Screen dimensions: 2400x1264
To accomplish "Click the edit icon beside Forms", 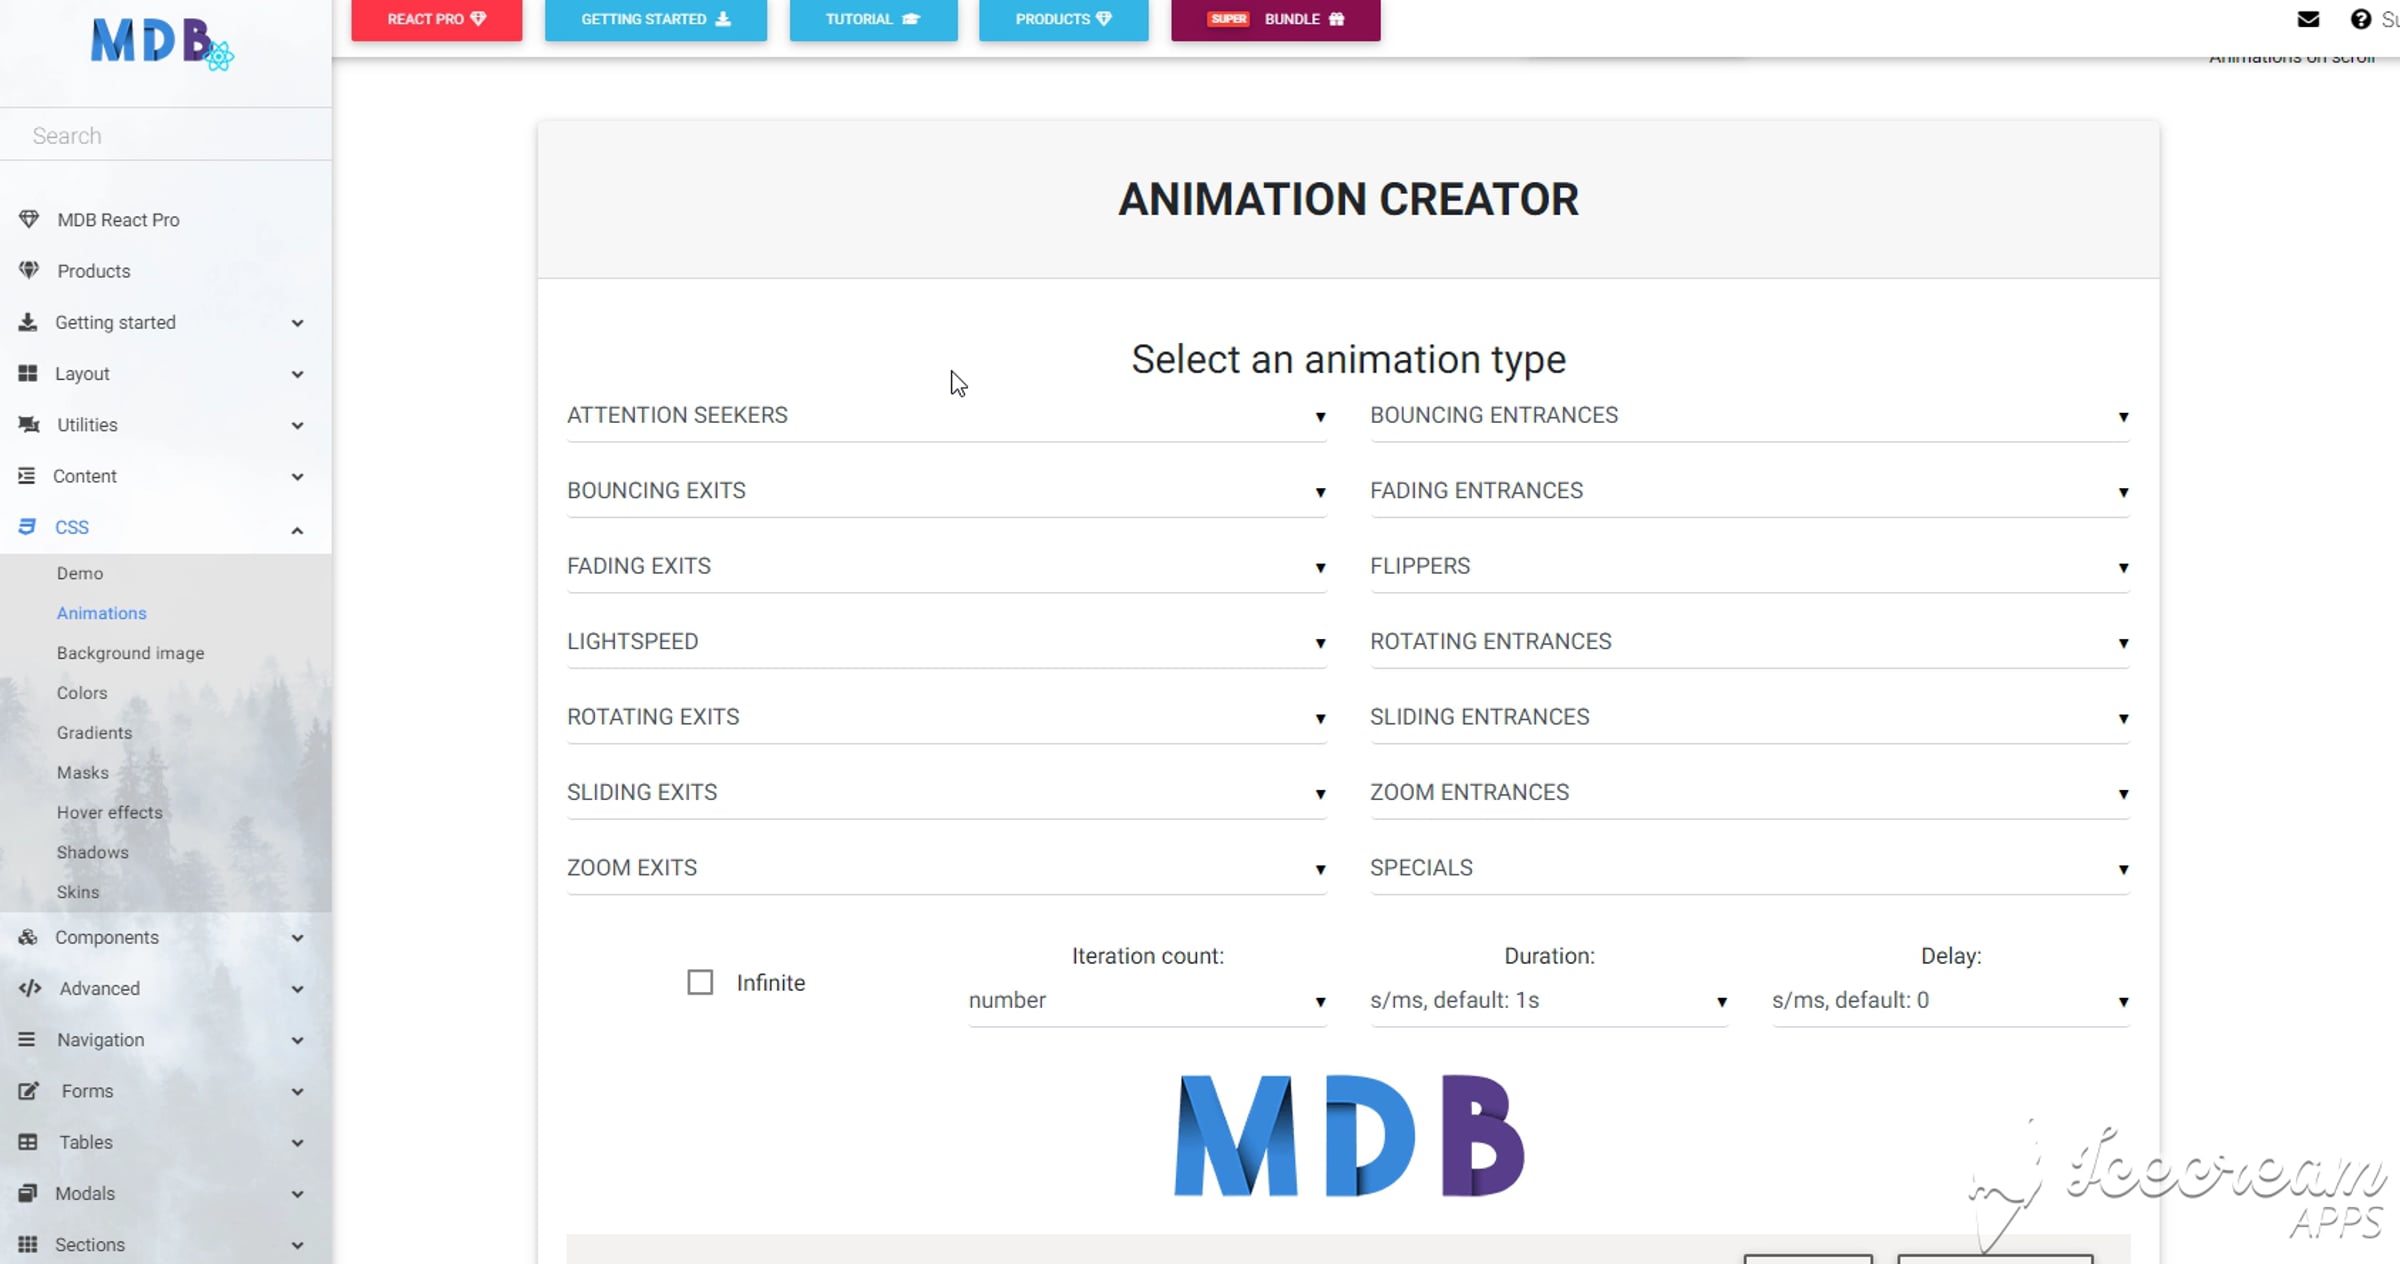I will tap(29, 1090).
